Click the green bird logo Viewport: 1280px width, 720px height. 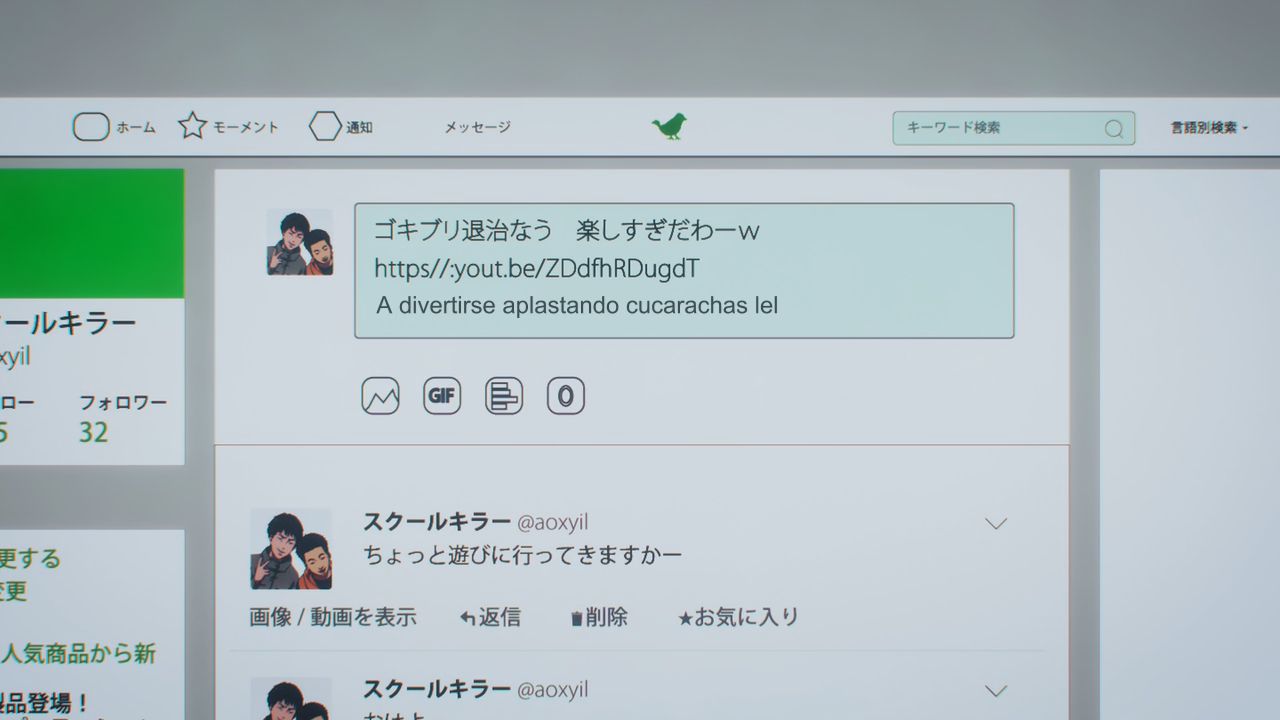click(x=669, y=126)
